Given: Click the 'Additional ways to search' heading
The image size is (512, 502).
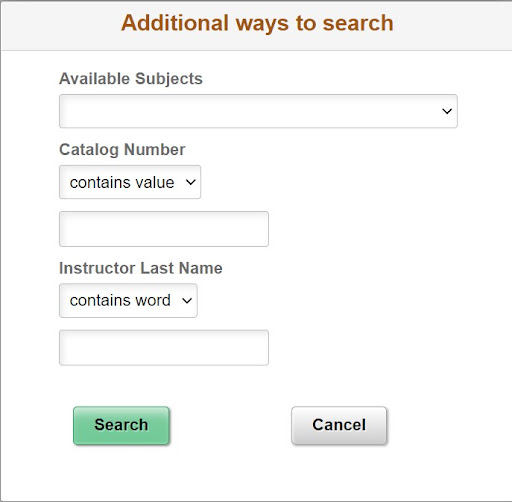Looking at the screenshot, I should coord(257,23).
